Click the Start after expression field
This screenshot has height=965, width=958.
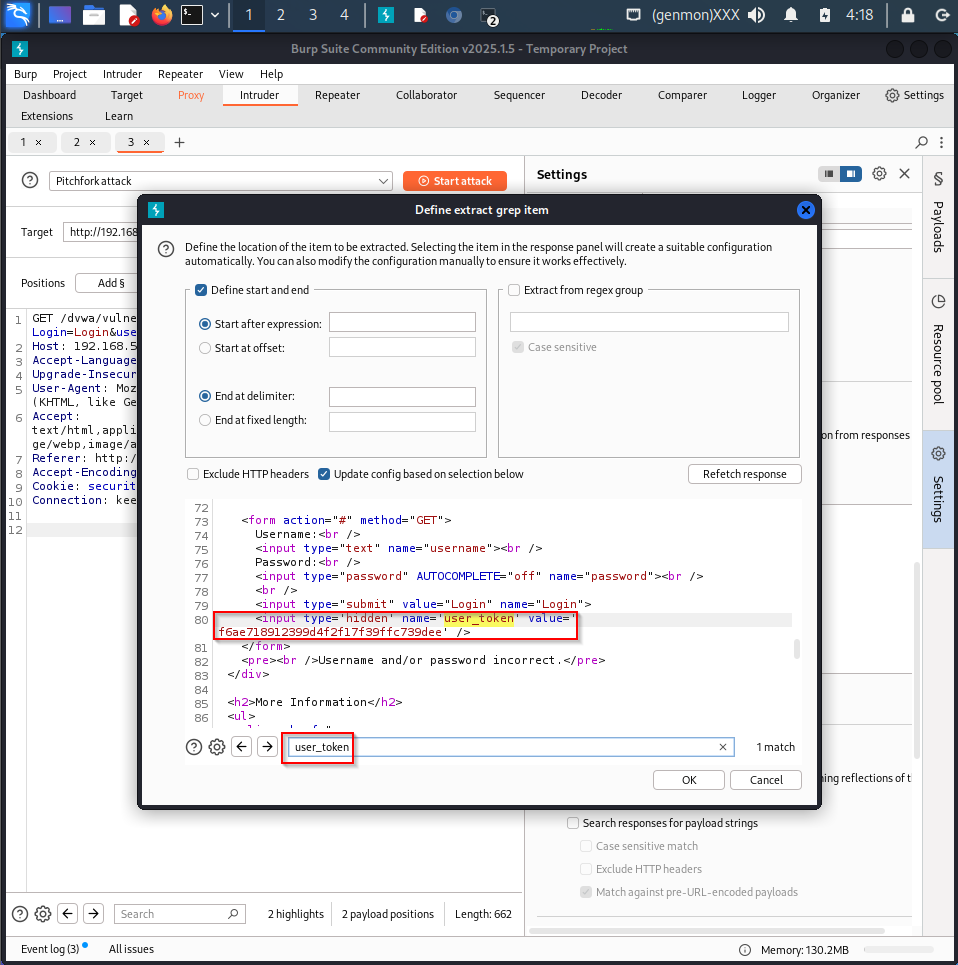[402, 323]
